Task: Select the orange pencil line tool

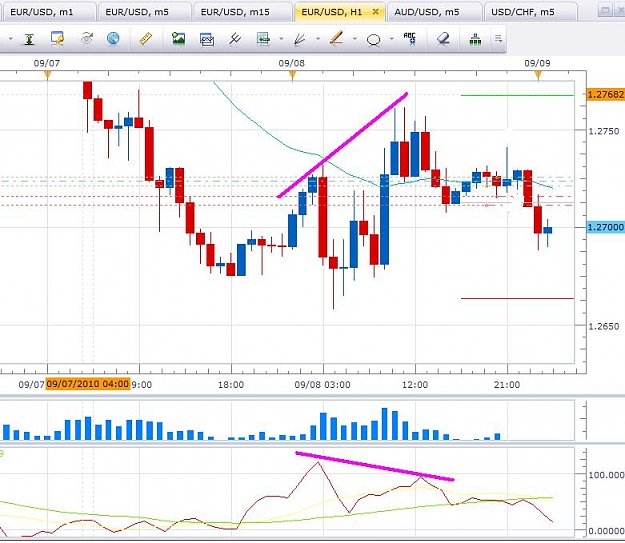Action: click(x=336, y=38)
